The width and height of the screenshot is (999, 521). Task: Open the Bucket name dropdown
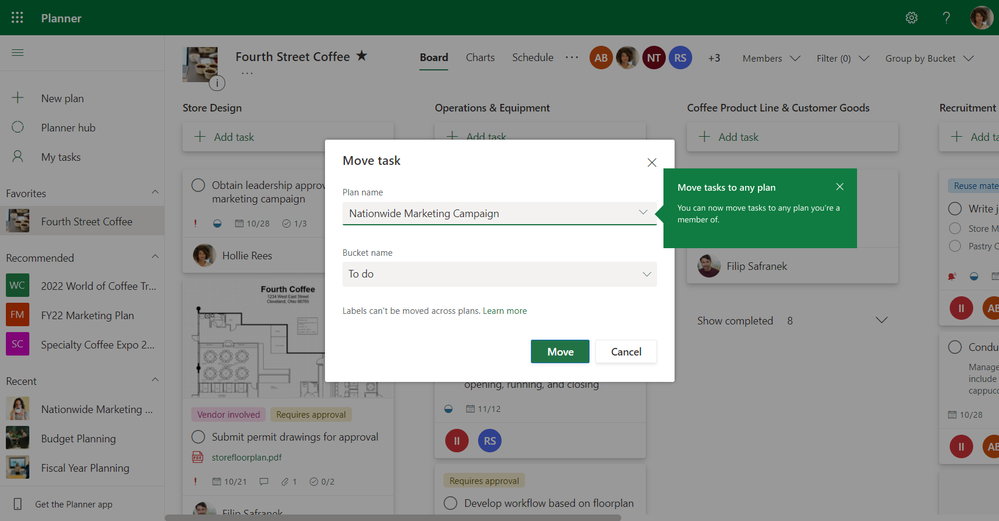[499, 274]
